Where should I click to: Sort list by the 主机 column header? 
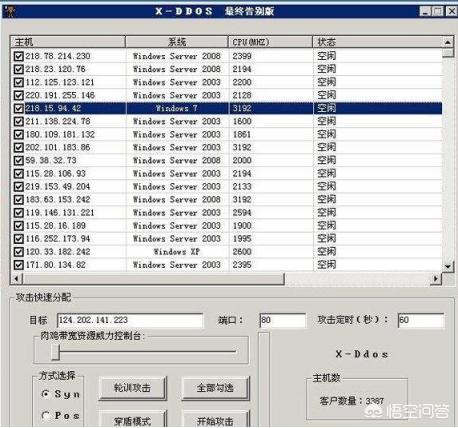coord(68,42)
